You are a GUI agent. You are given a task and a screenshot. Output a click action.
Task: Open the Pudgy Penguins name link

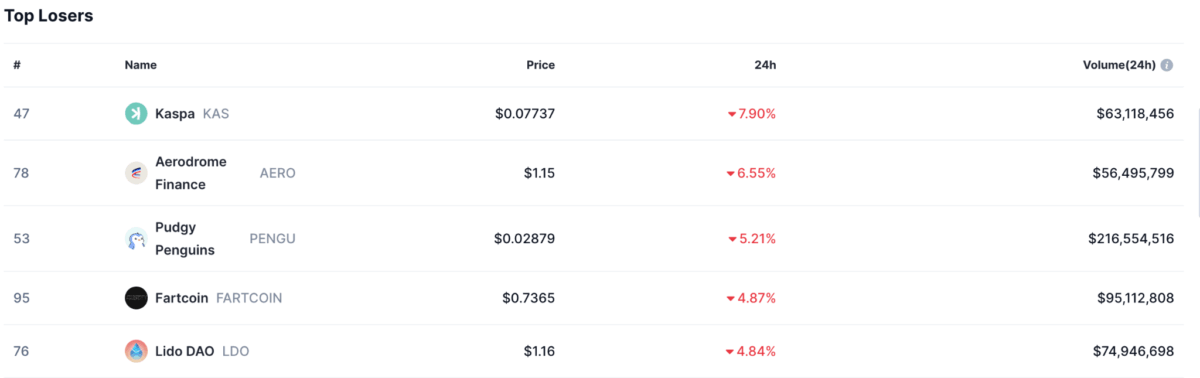[x=185, y=239]
